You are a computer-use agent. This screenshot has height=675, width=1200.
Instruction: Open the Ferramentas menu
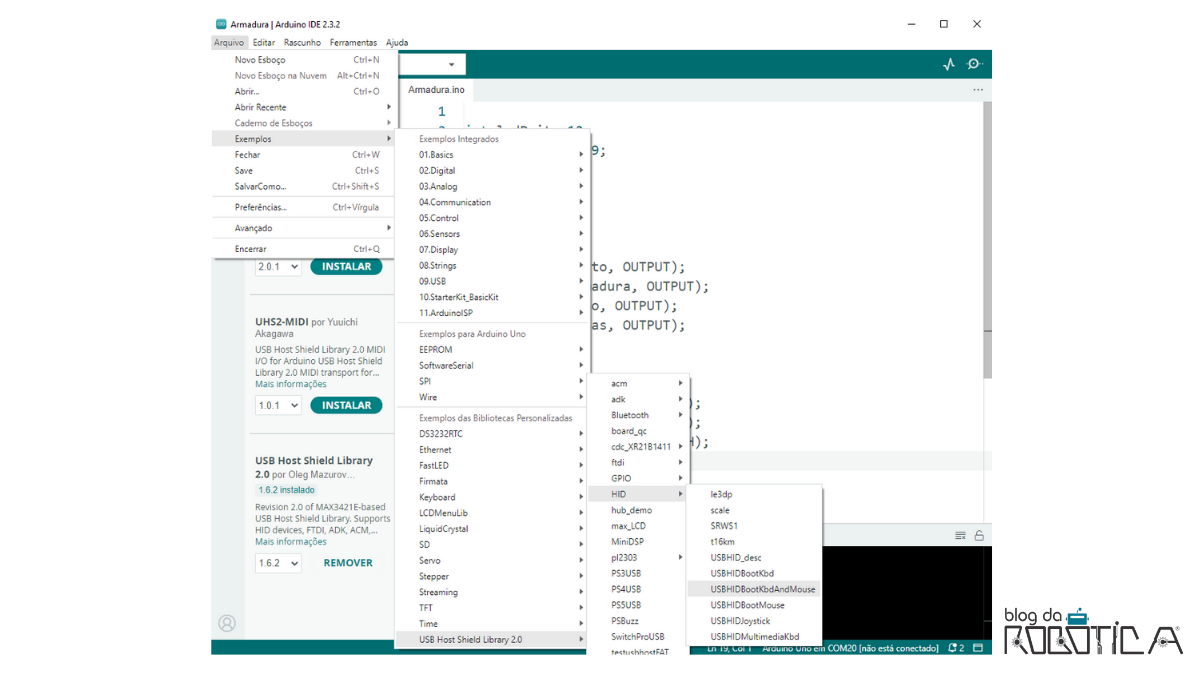click(x=353, y=43)
